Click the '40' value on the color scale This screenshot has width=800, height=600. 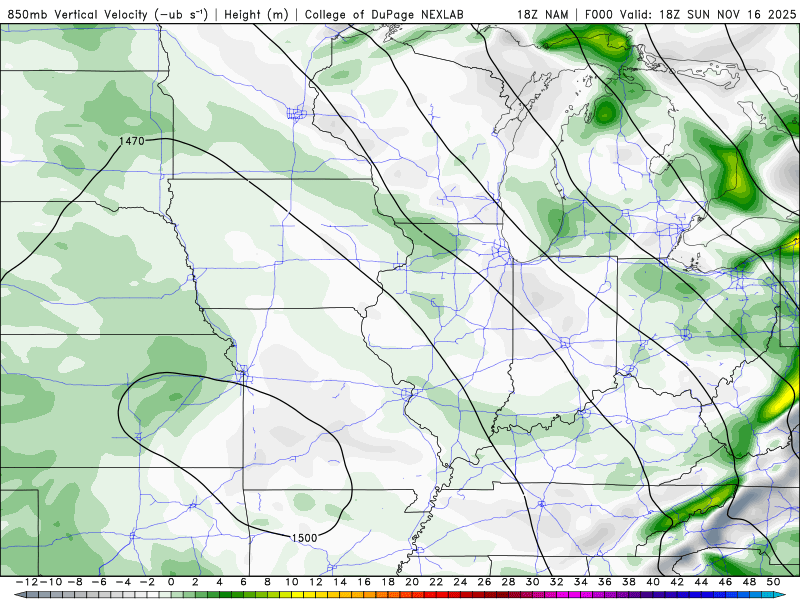tap(653, 582)
